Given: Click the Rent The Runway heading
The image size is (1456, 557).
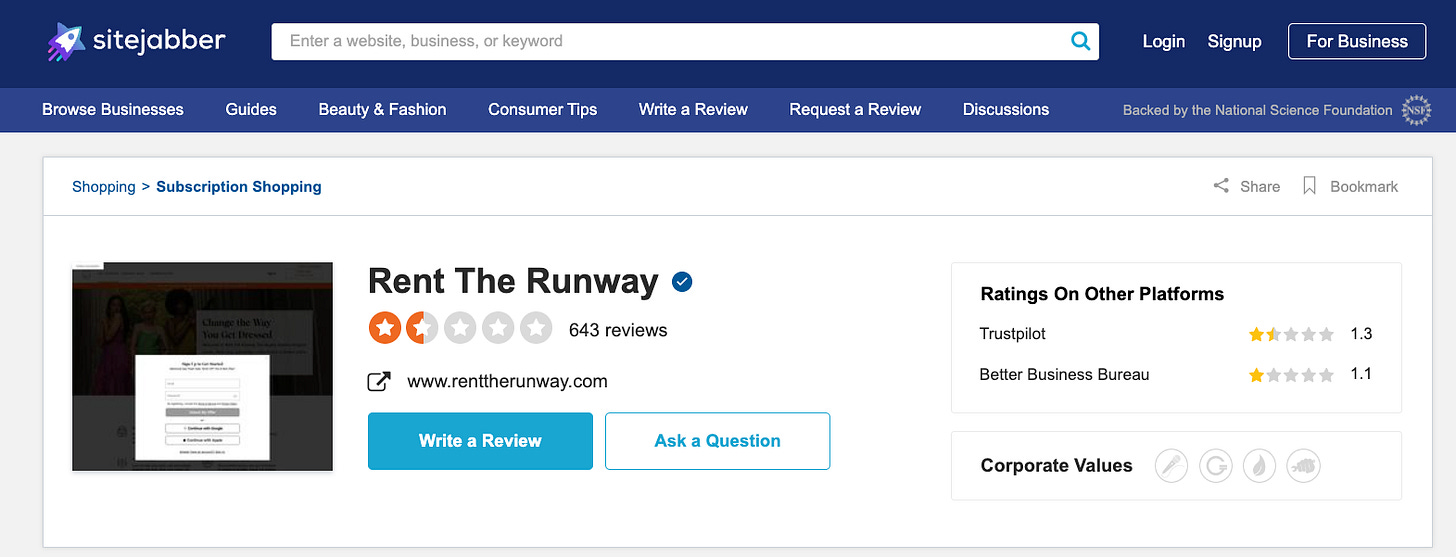Looking at the screenshot, I should point(513,282).
